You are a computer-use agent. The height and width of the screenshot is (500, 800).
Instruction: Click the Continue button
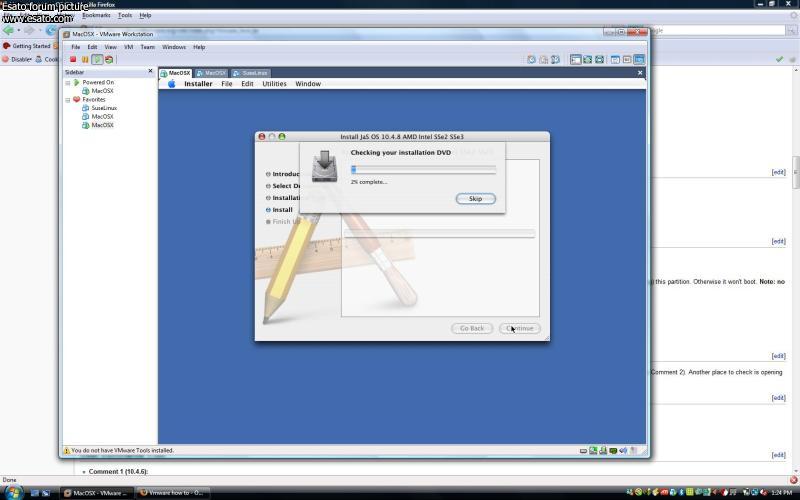point(519,328)
